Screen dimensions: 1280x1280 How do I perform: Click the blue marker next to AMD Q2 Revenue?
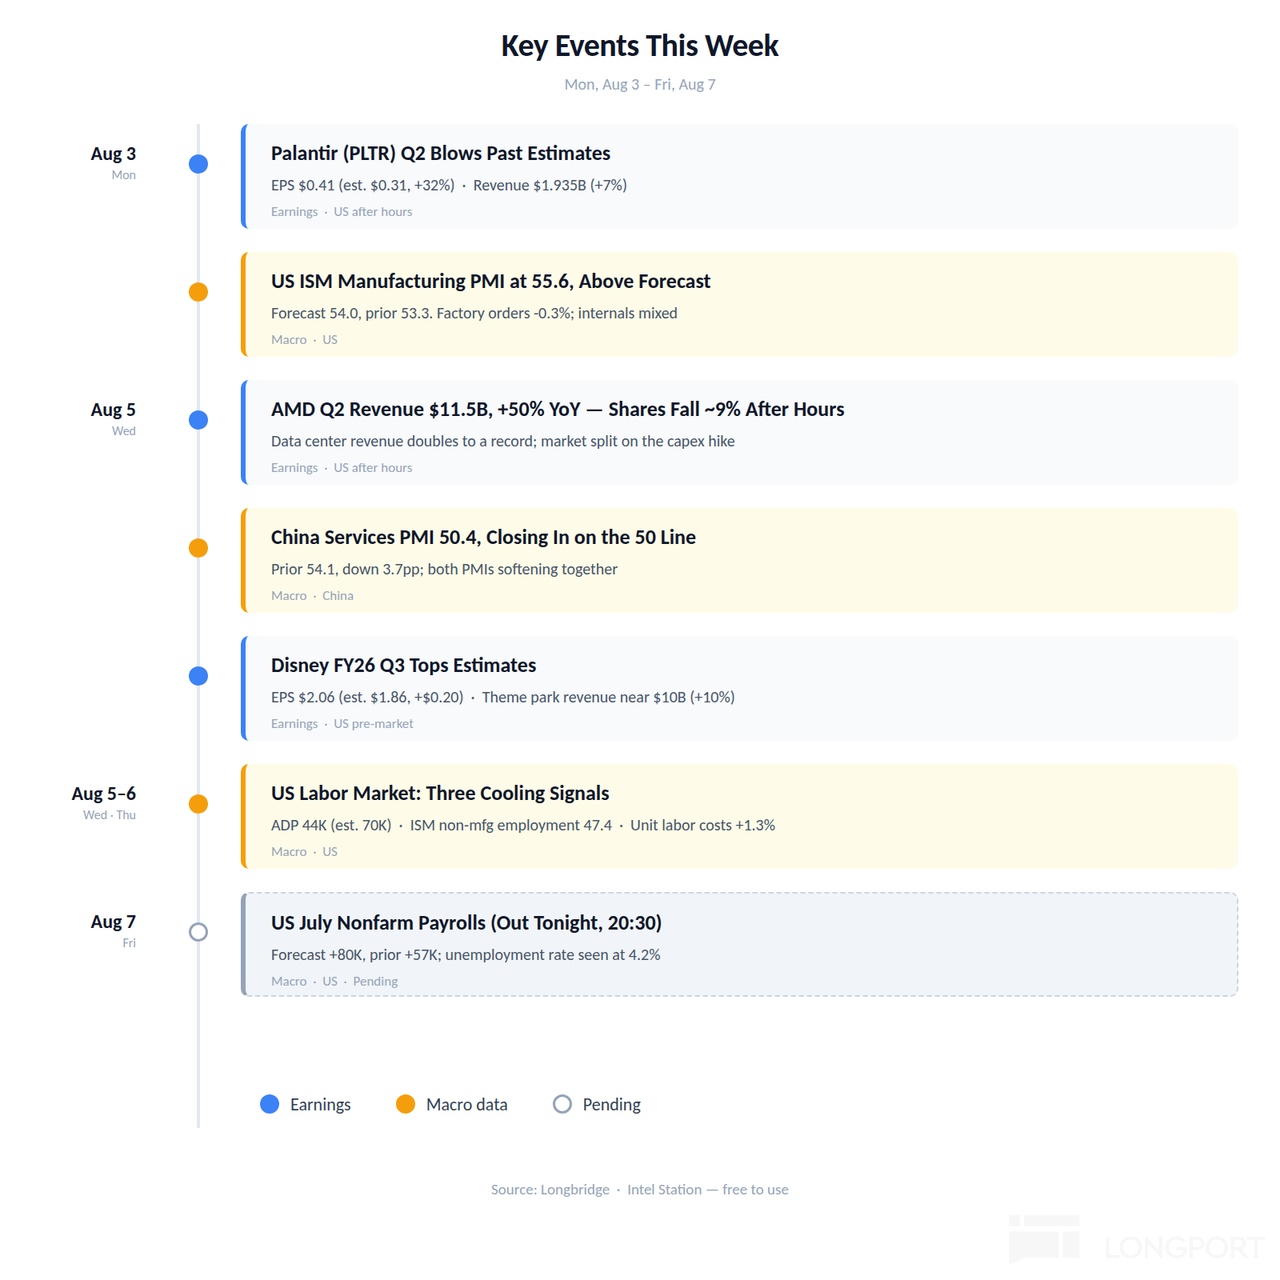tap(198, 420)
